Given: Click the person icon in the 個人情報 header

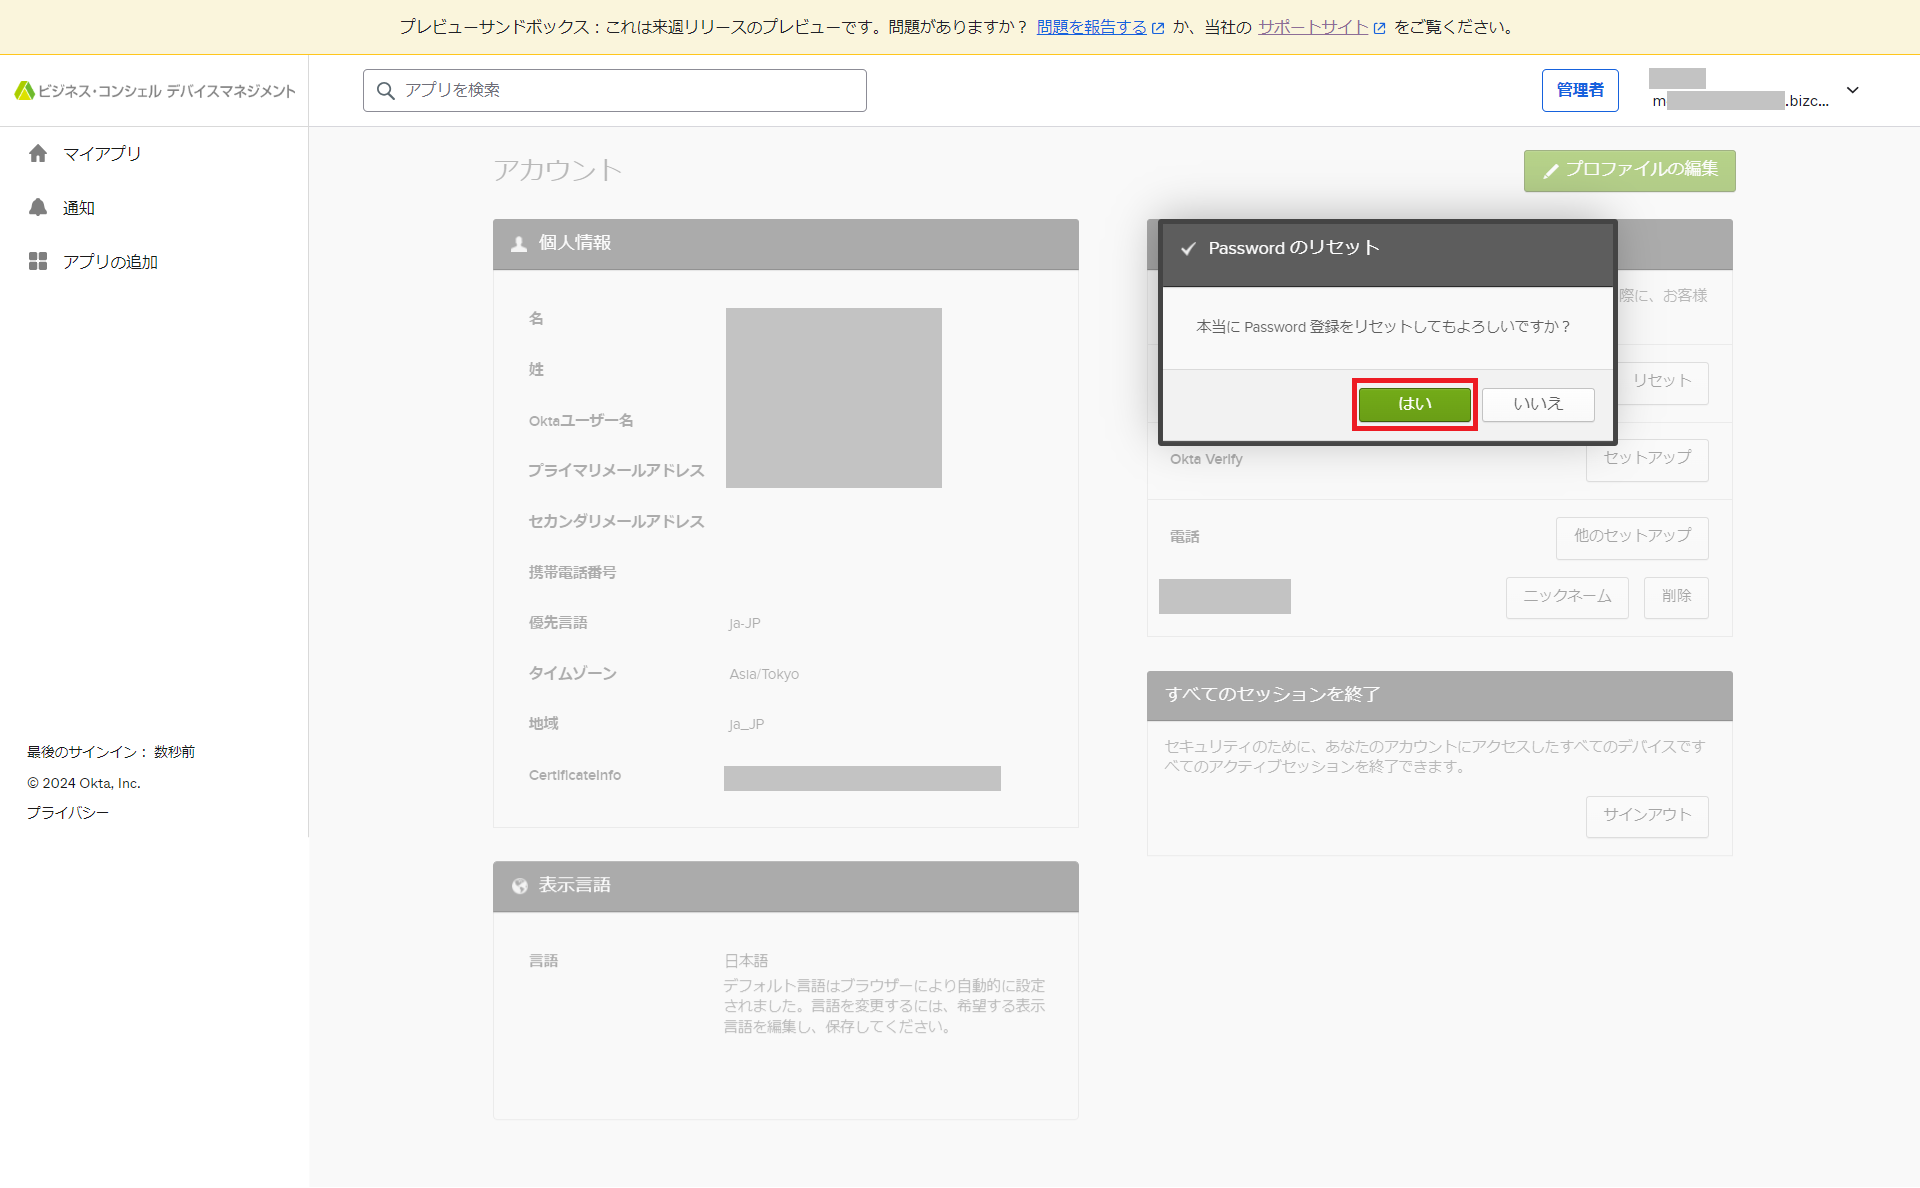Looking at the screenshot, I should pos(519,244).
